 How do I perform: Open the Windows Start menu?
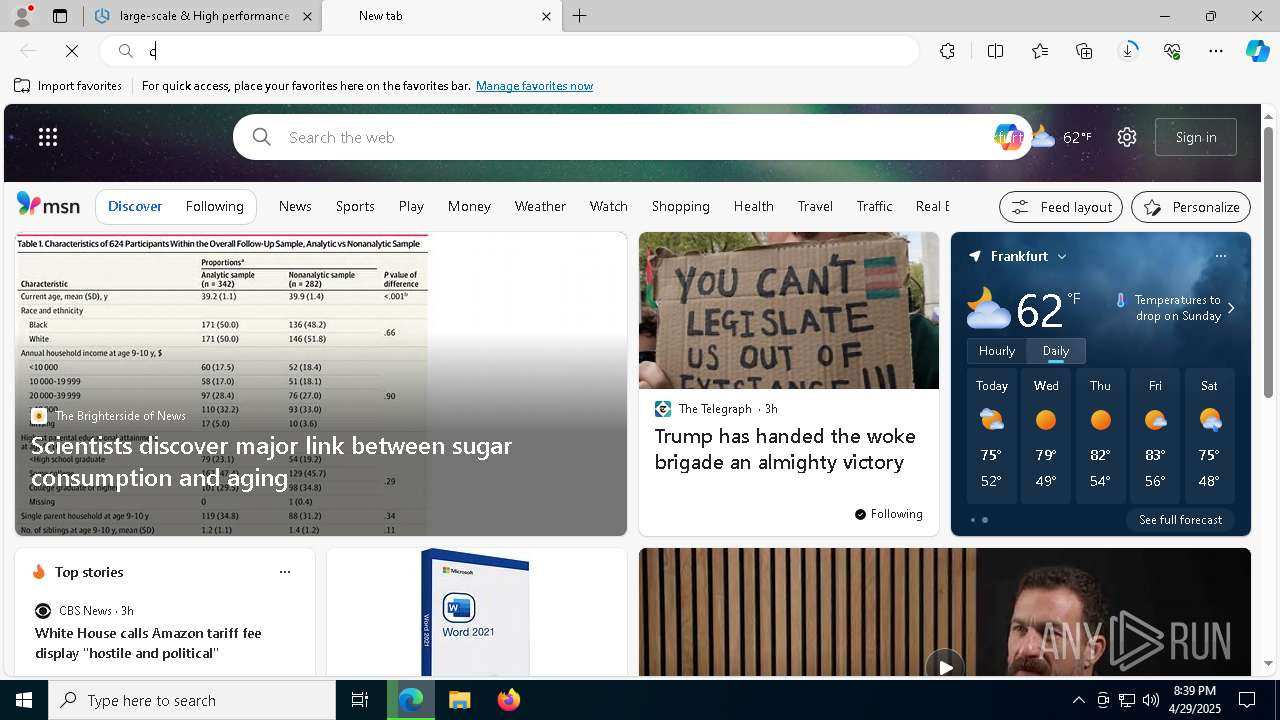click(24, 700)
